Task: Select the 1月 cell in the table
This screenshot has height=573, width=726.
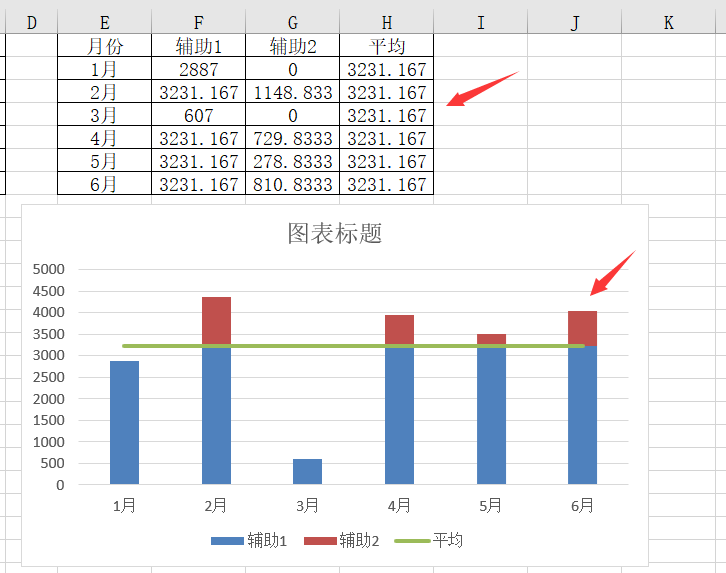Action: pos(105,69)
